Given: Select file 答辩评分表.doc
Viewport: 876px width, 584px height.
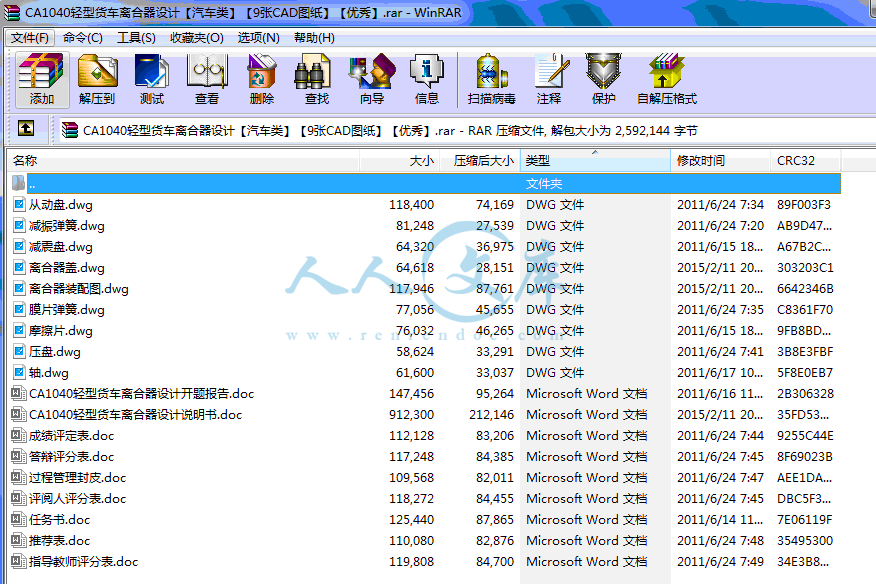Looking at the screenshot, I should coord(72,456).
